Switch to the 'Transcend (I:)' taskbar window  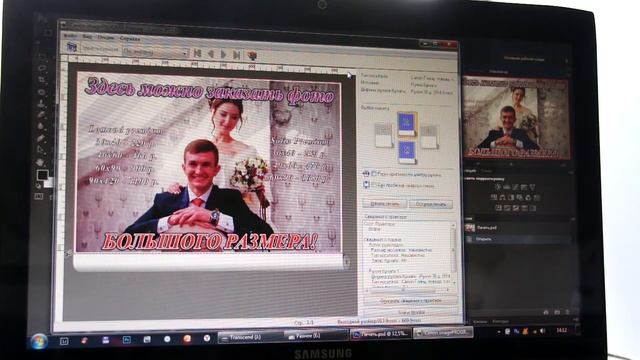coord(250,337)
